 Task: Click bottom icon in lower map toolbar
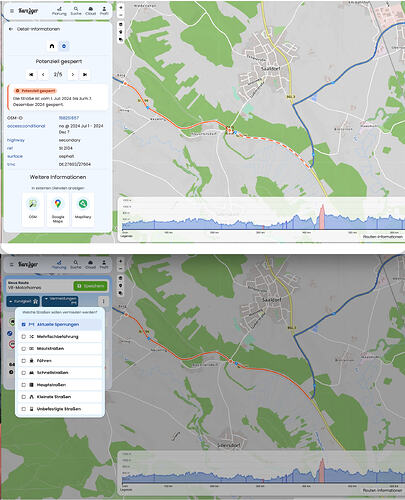click(x=121, y=293)
